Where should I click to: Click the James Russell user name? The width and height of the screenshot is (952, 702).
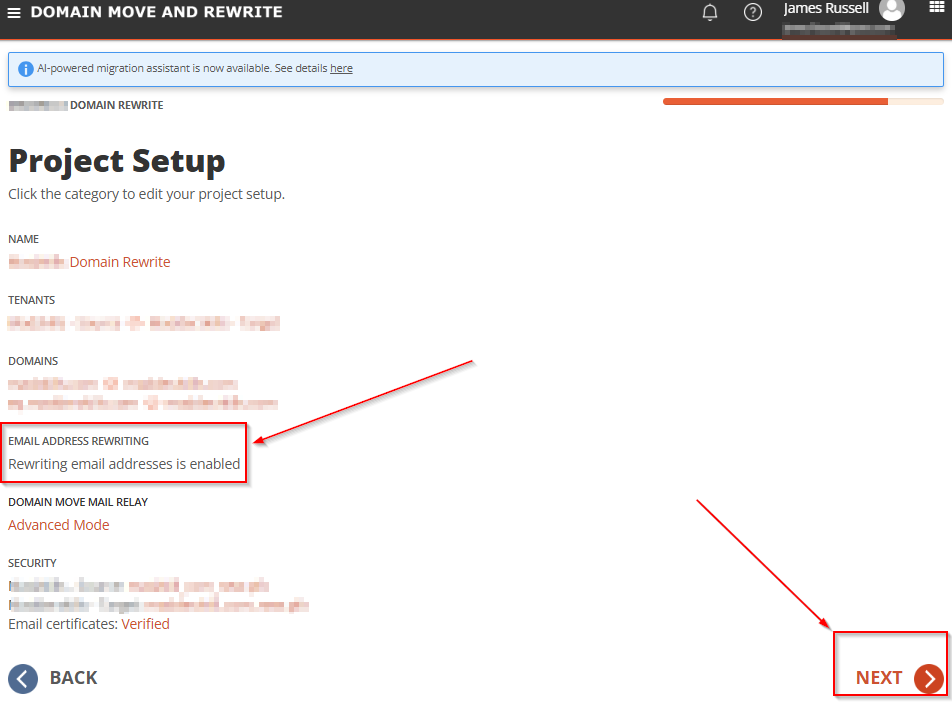pyautogui.click(x=826, y=9)
